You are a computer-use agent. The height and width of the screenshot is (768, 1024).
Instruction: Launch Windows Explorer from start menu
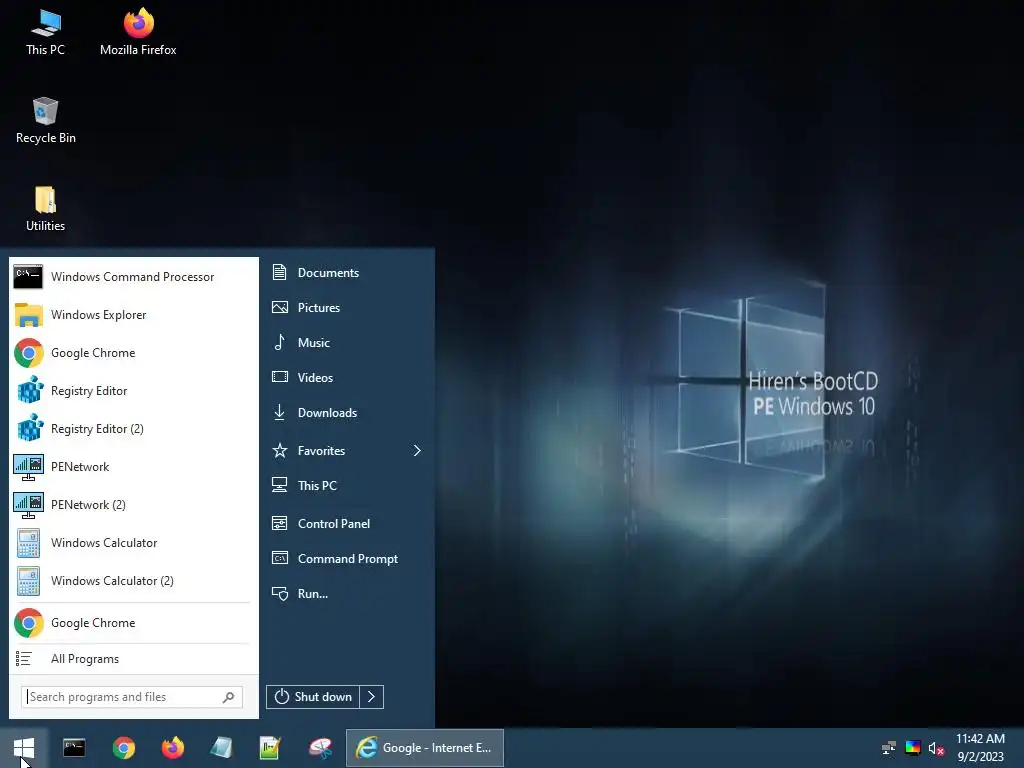[x=133, y=315]
